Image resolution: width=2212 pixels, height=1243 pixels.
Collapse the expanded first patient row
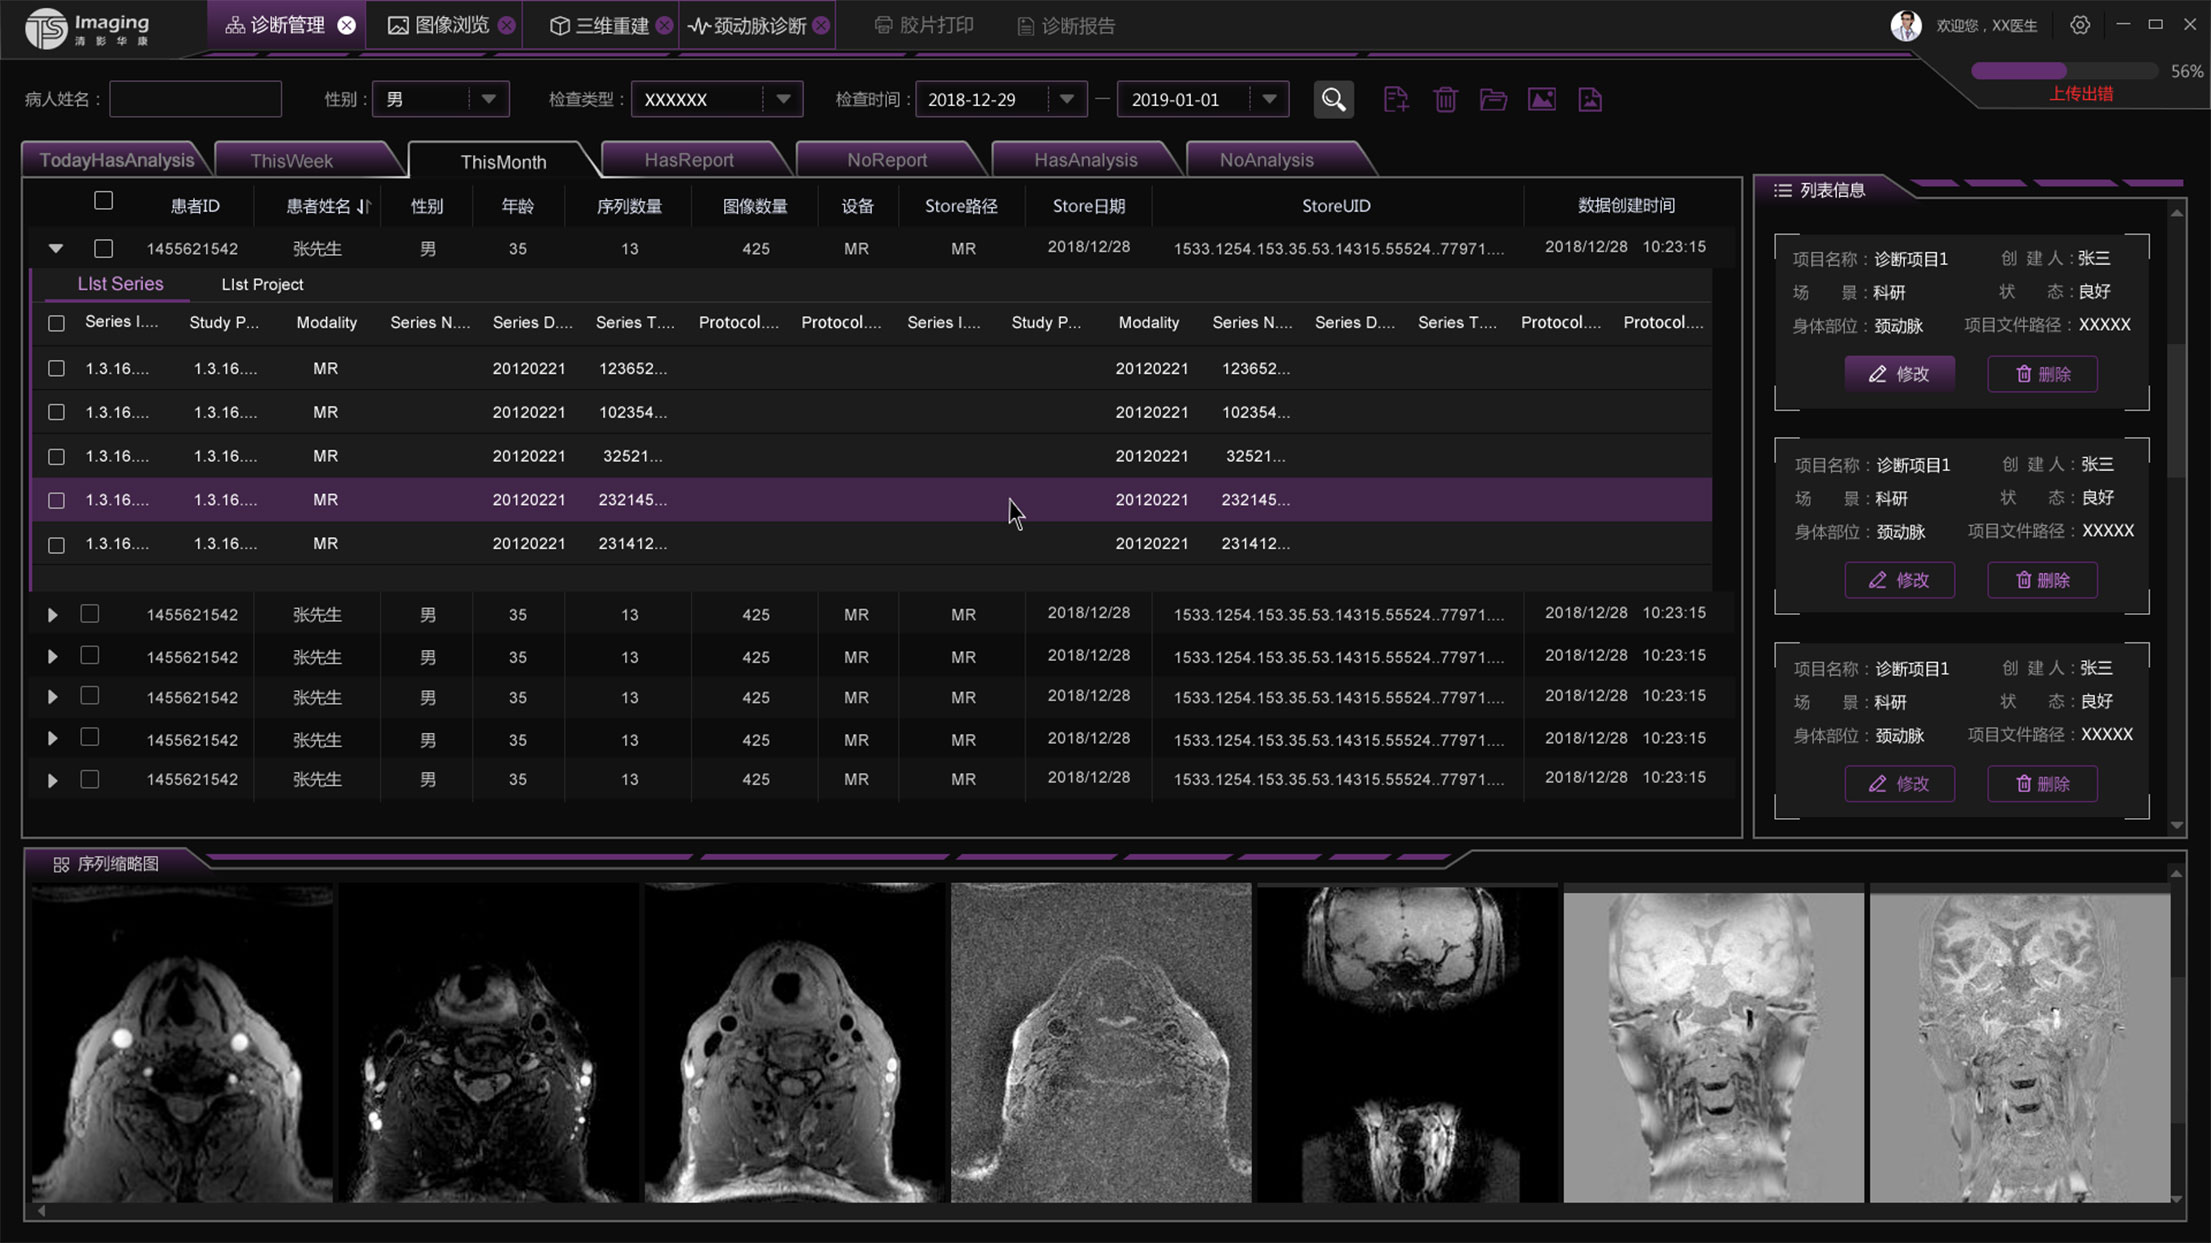(56, 248)
